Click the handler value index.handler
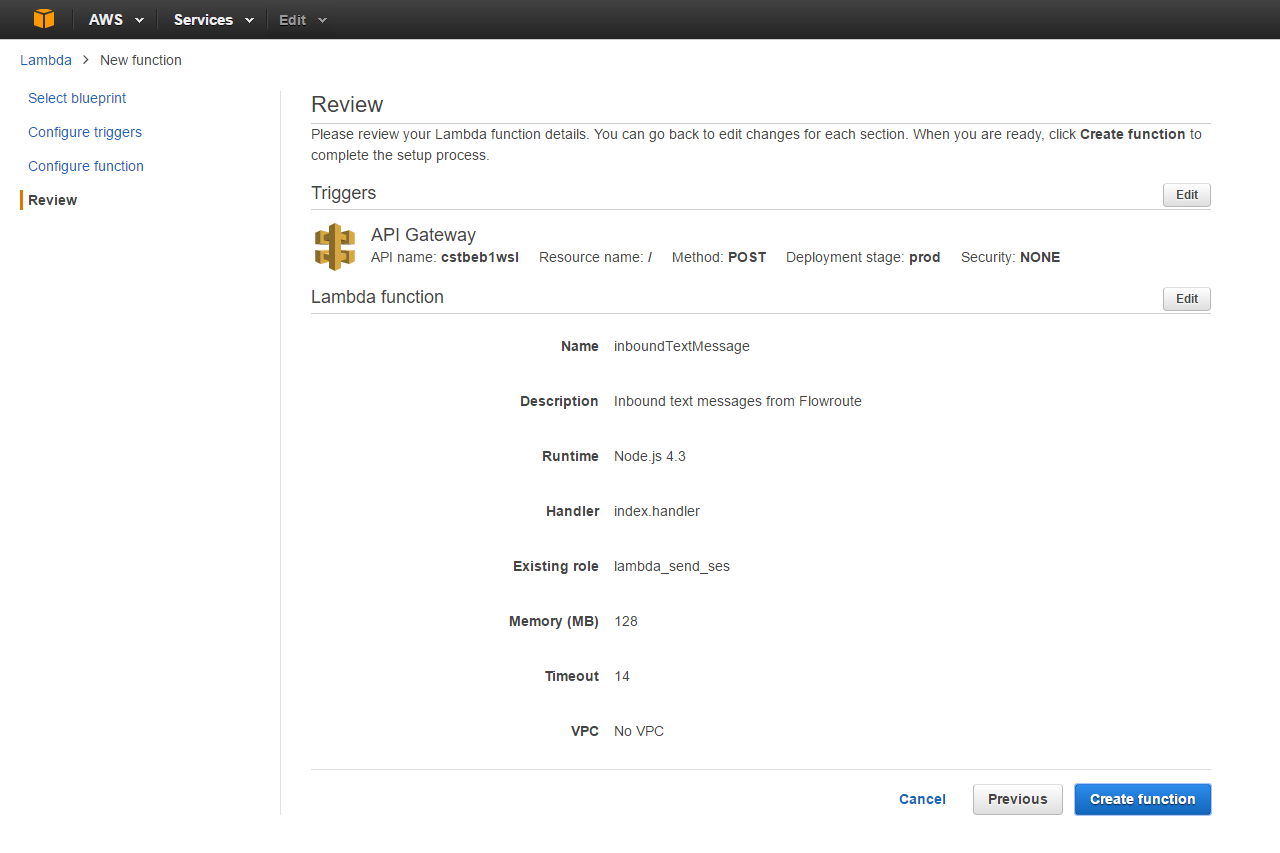This screenshot has width=1280, height=853. click(x=657, y=511)
